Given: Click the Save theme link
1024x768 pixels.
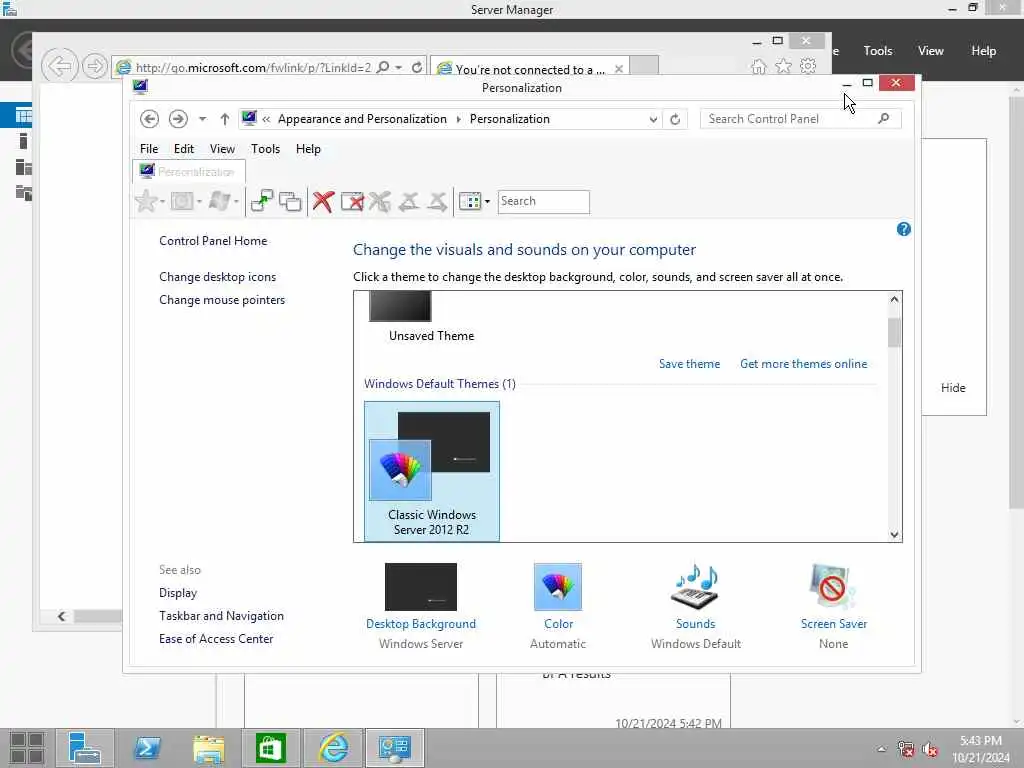Looking at the screenshot, I should 689,364.
